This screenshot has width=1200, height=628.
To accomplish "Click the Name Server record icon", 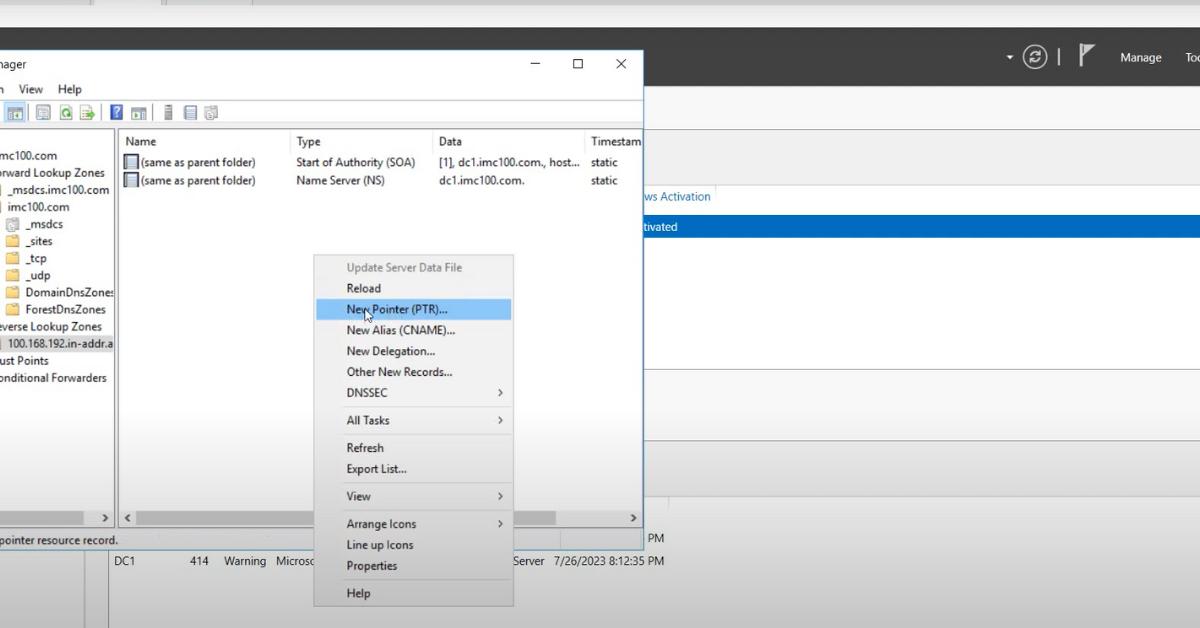I will (131, 181).
